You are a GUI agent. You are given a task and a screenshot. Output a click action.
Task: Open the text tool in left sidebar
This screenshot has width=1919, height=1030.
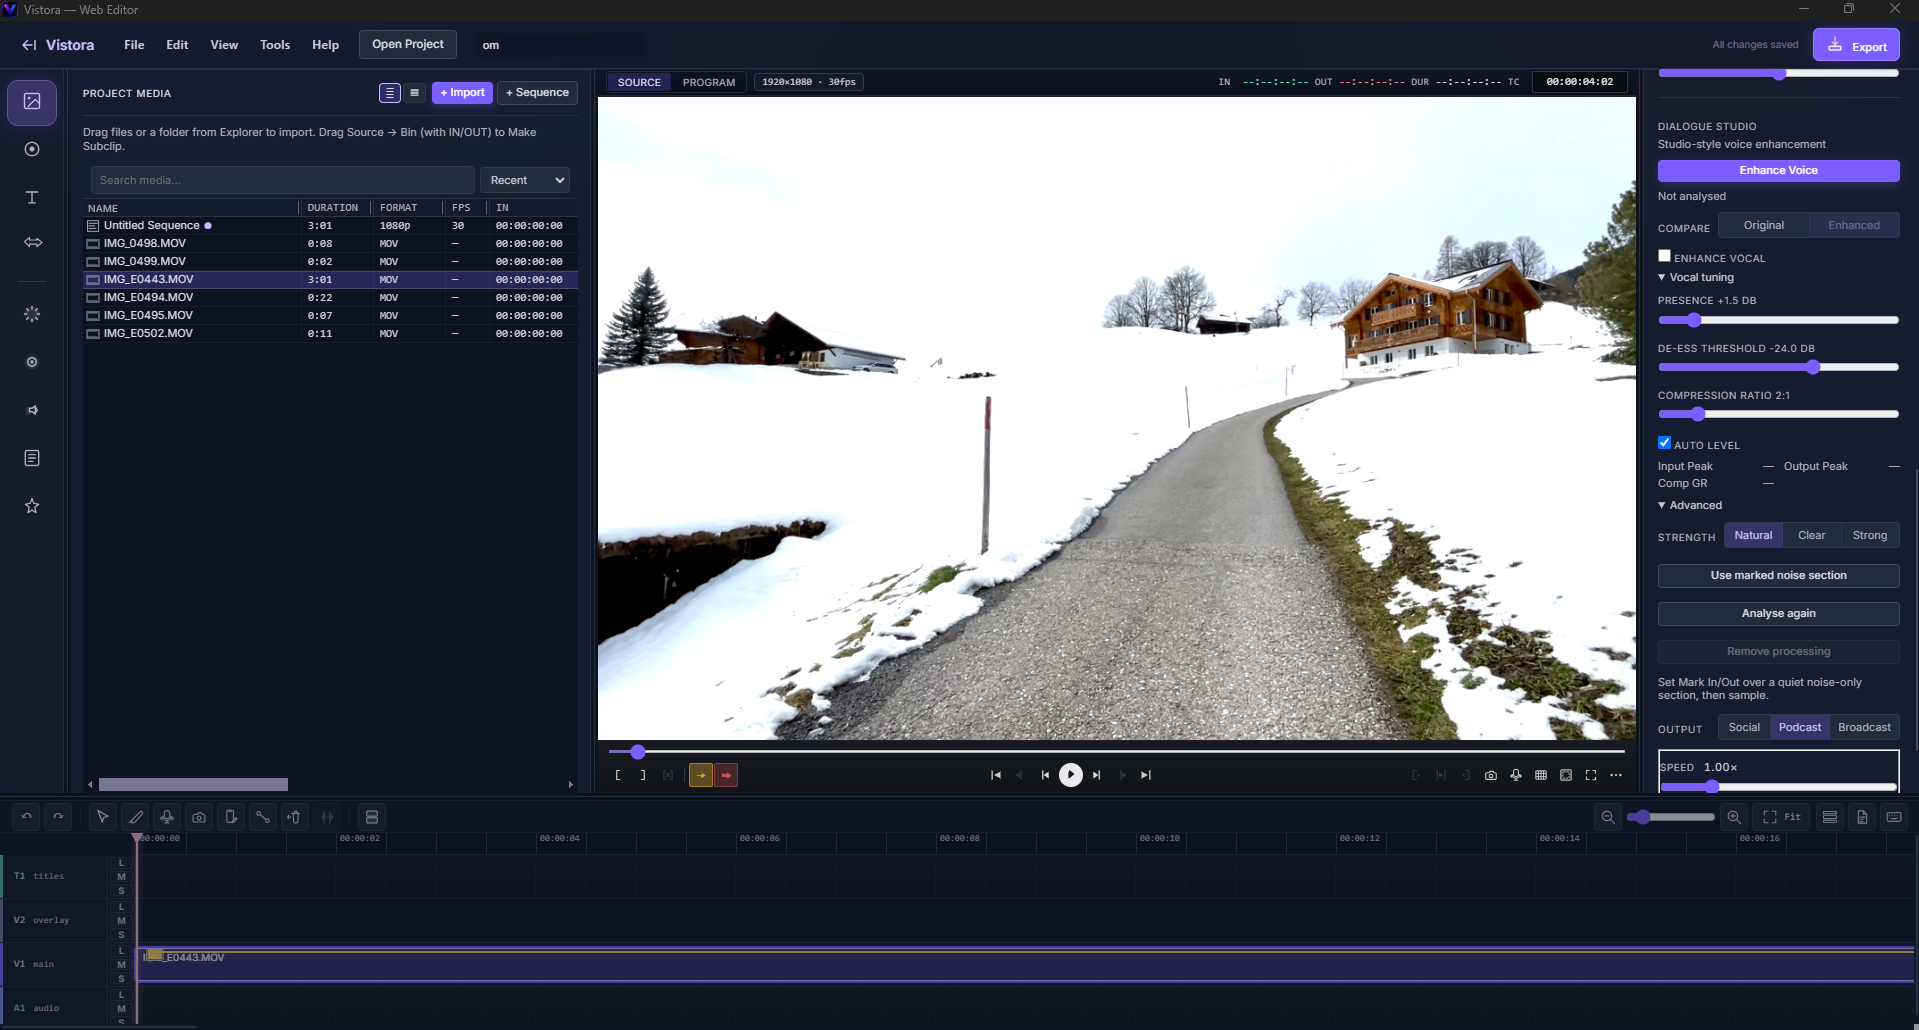pyautogui.click(x=32, y=197)
